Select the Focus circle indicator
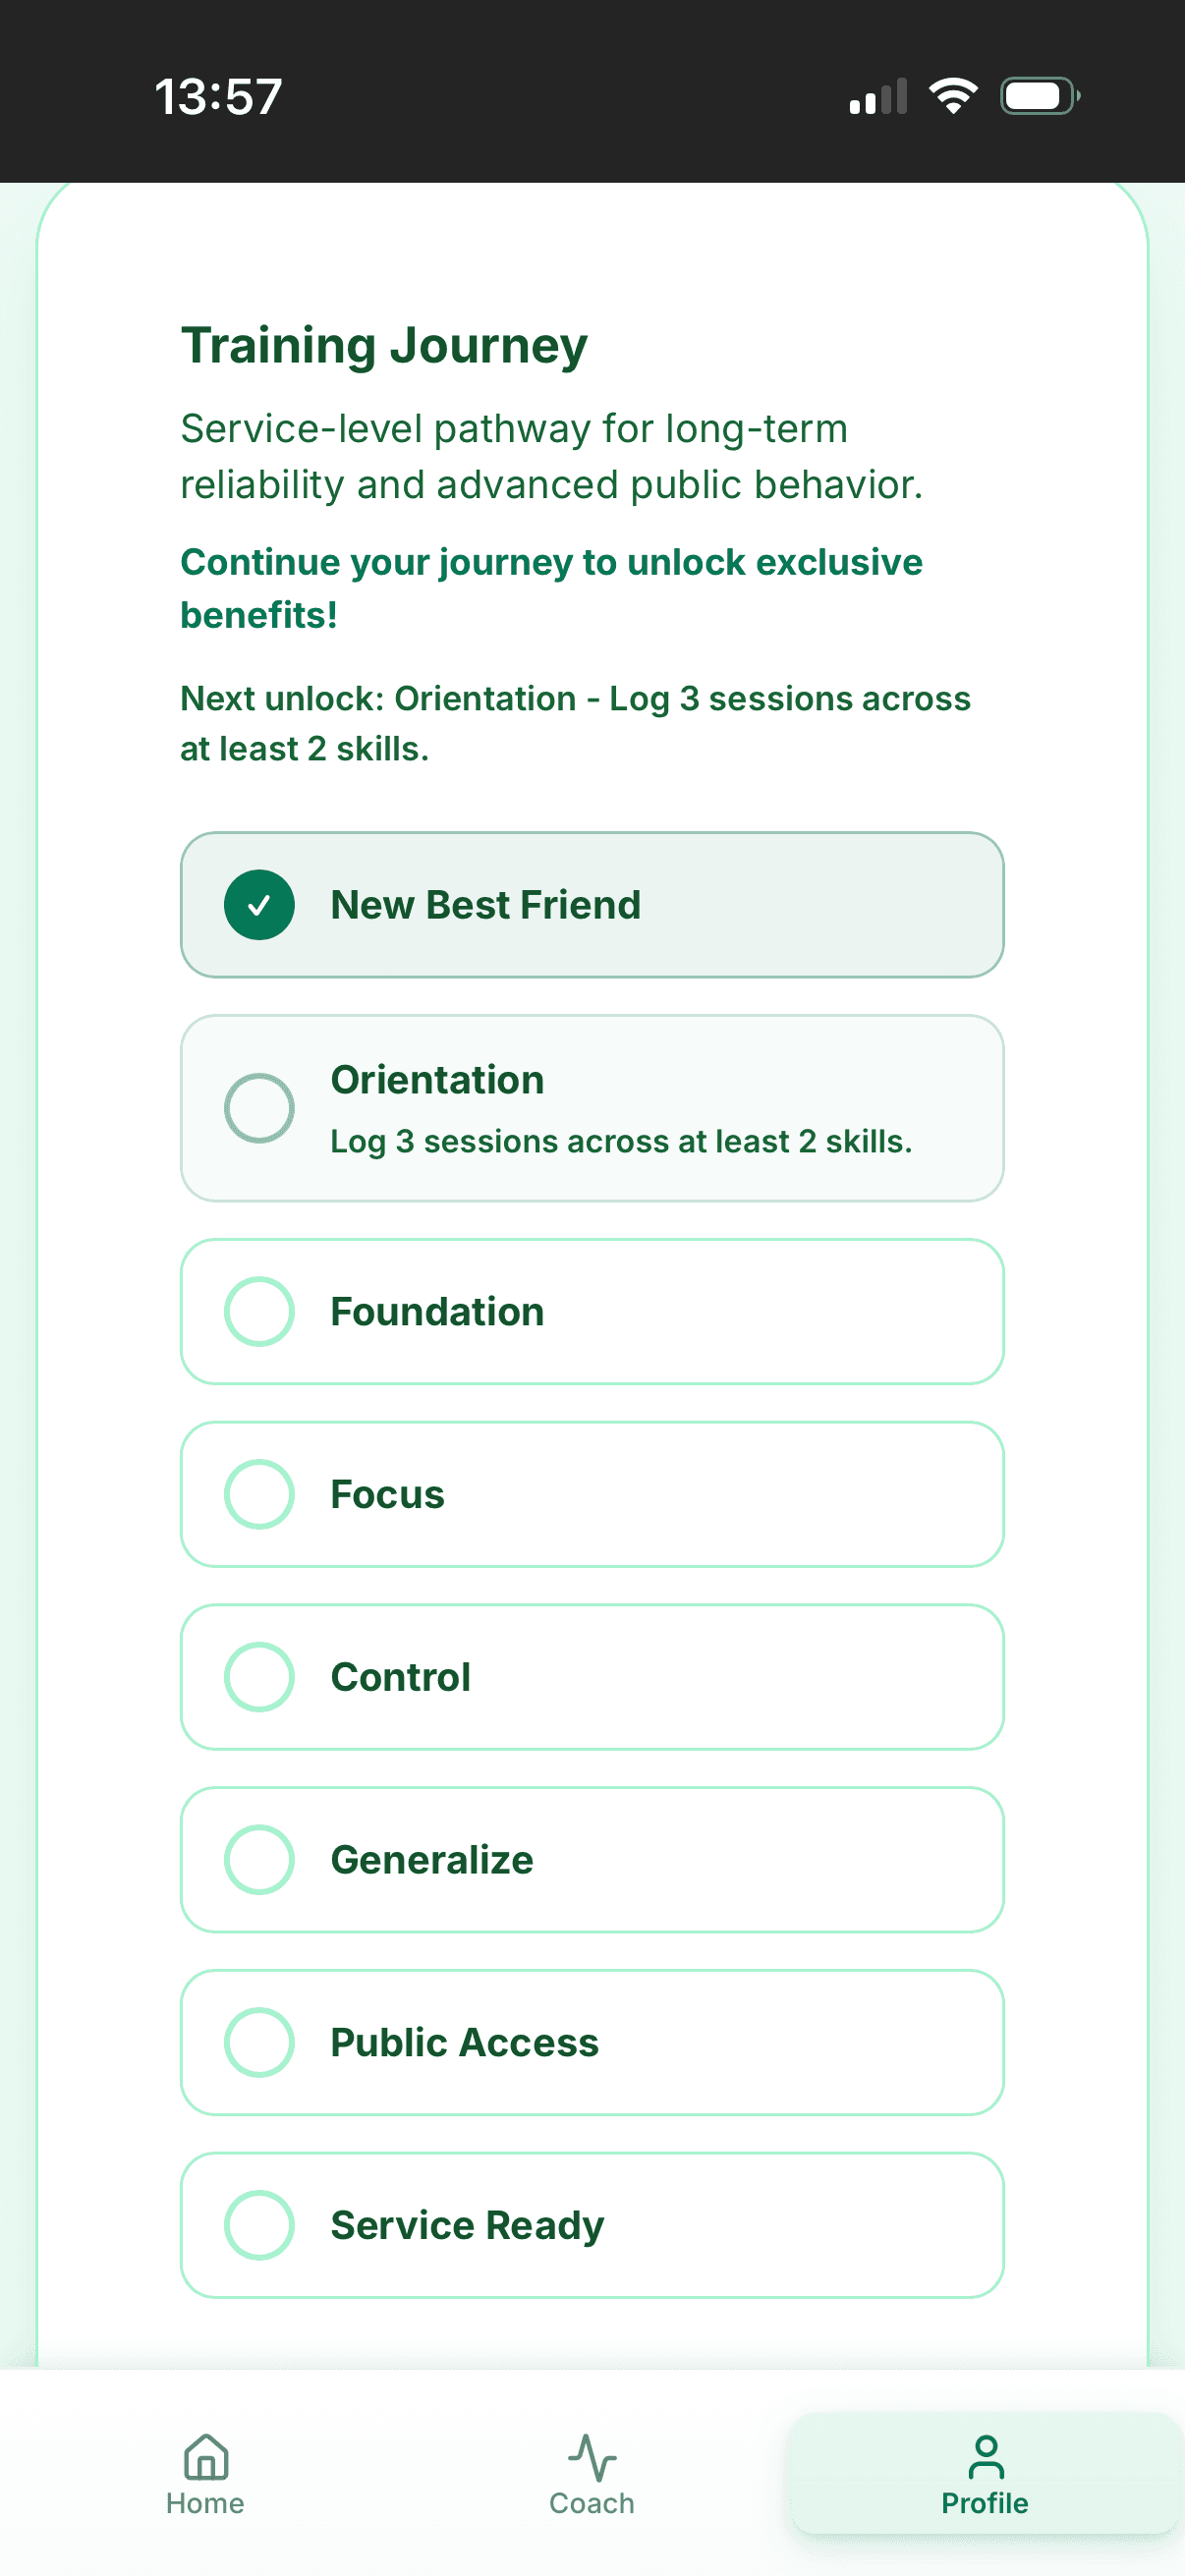The image size is (1185, 2576). pyautogui.click(x=259, y=1494)
